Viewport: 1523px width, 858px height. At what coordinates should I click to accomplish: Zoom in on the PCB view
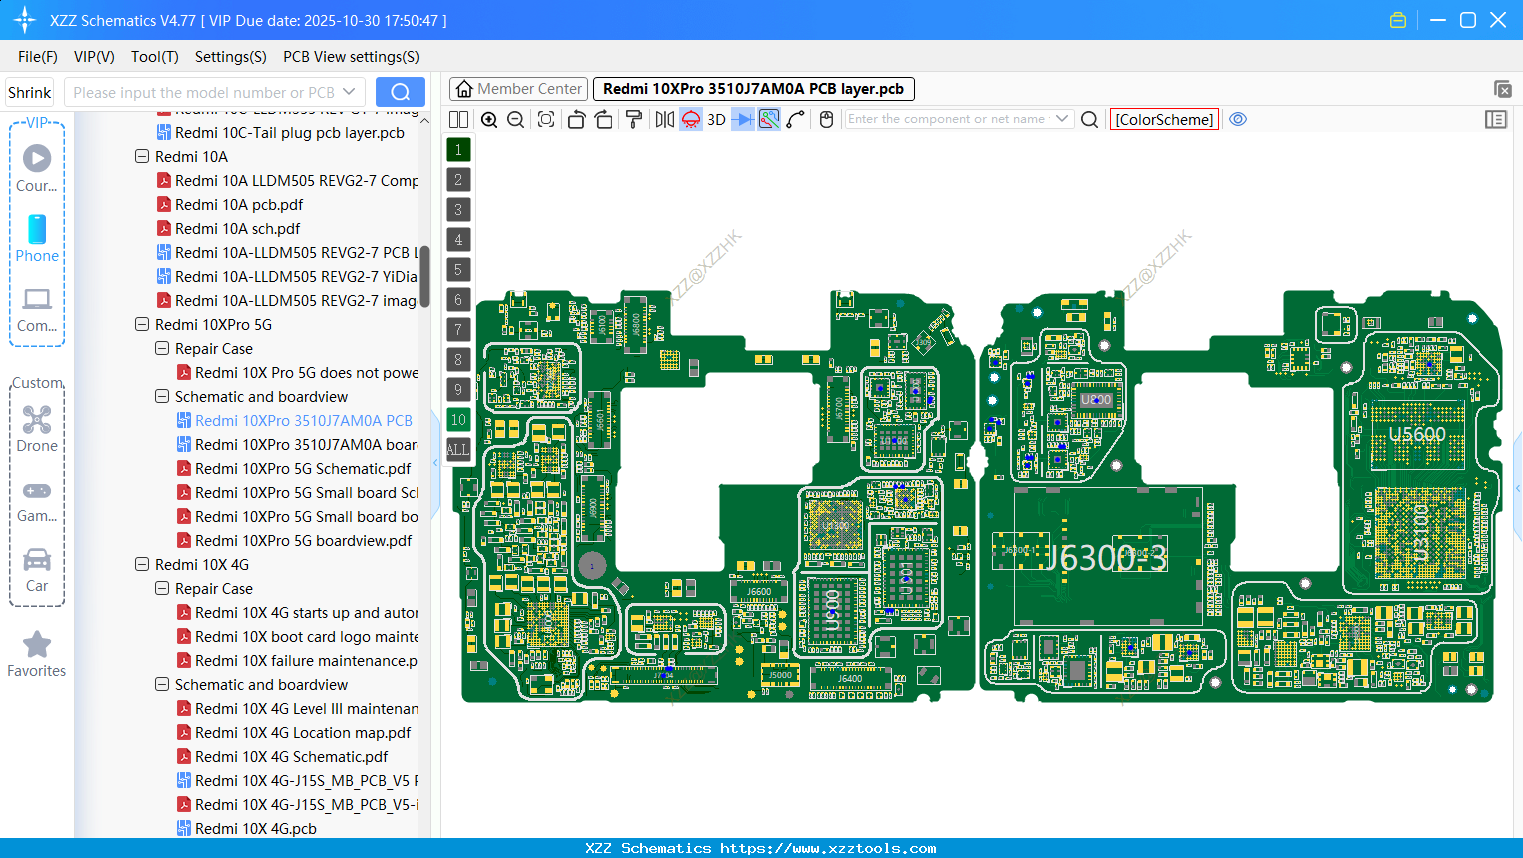[489, 119]
